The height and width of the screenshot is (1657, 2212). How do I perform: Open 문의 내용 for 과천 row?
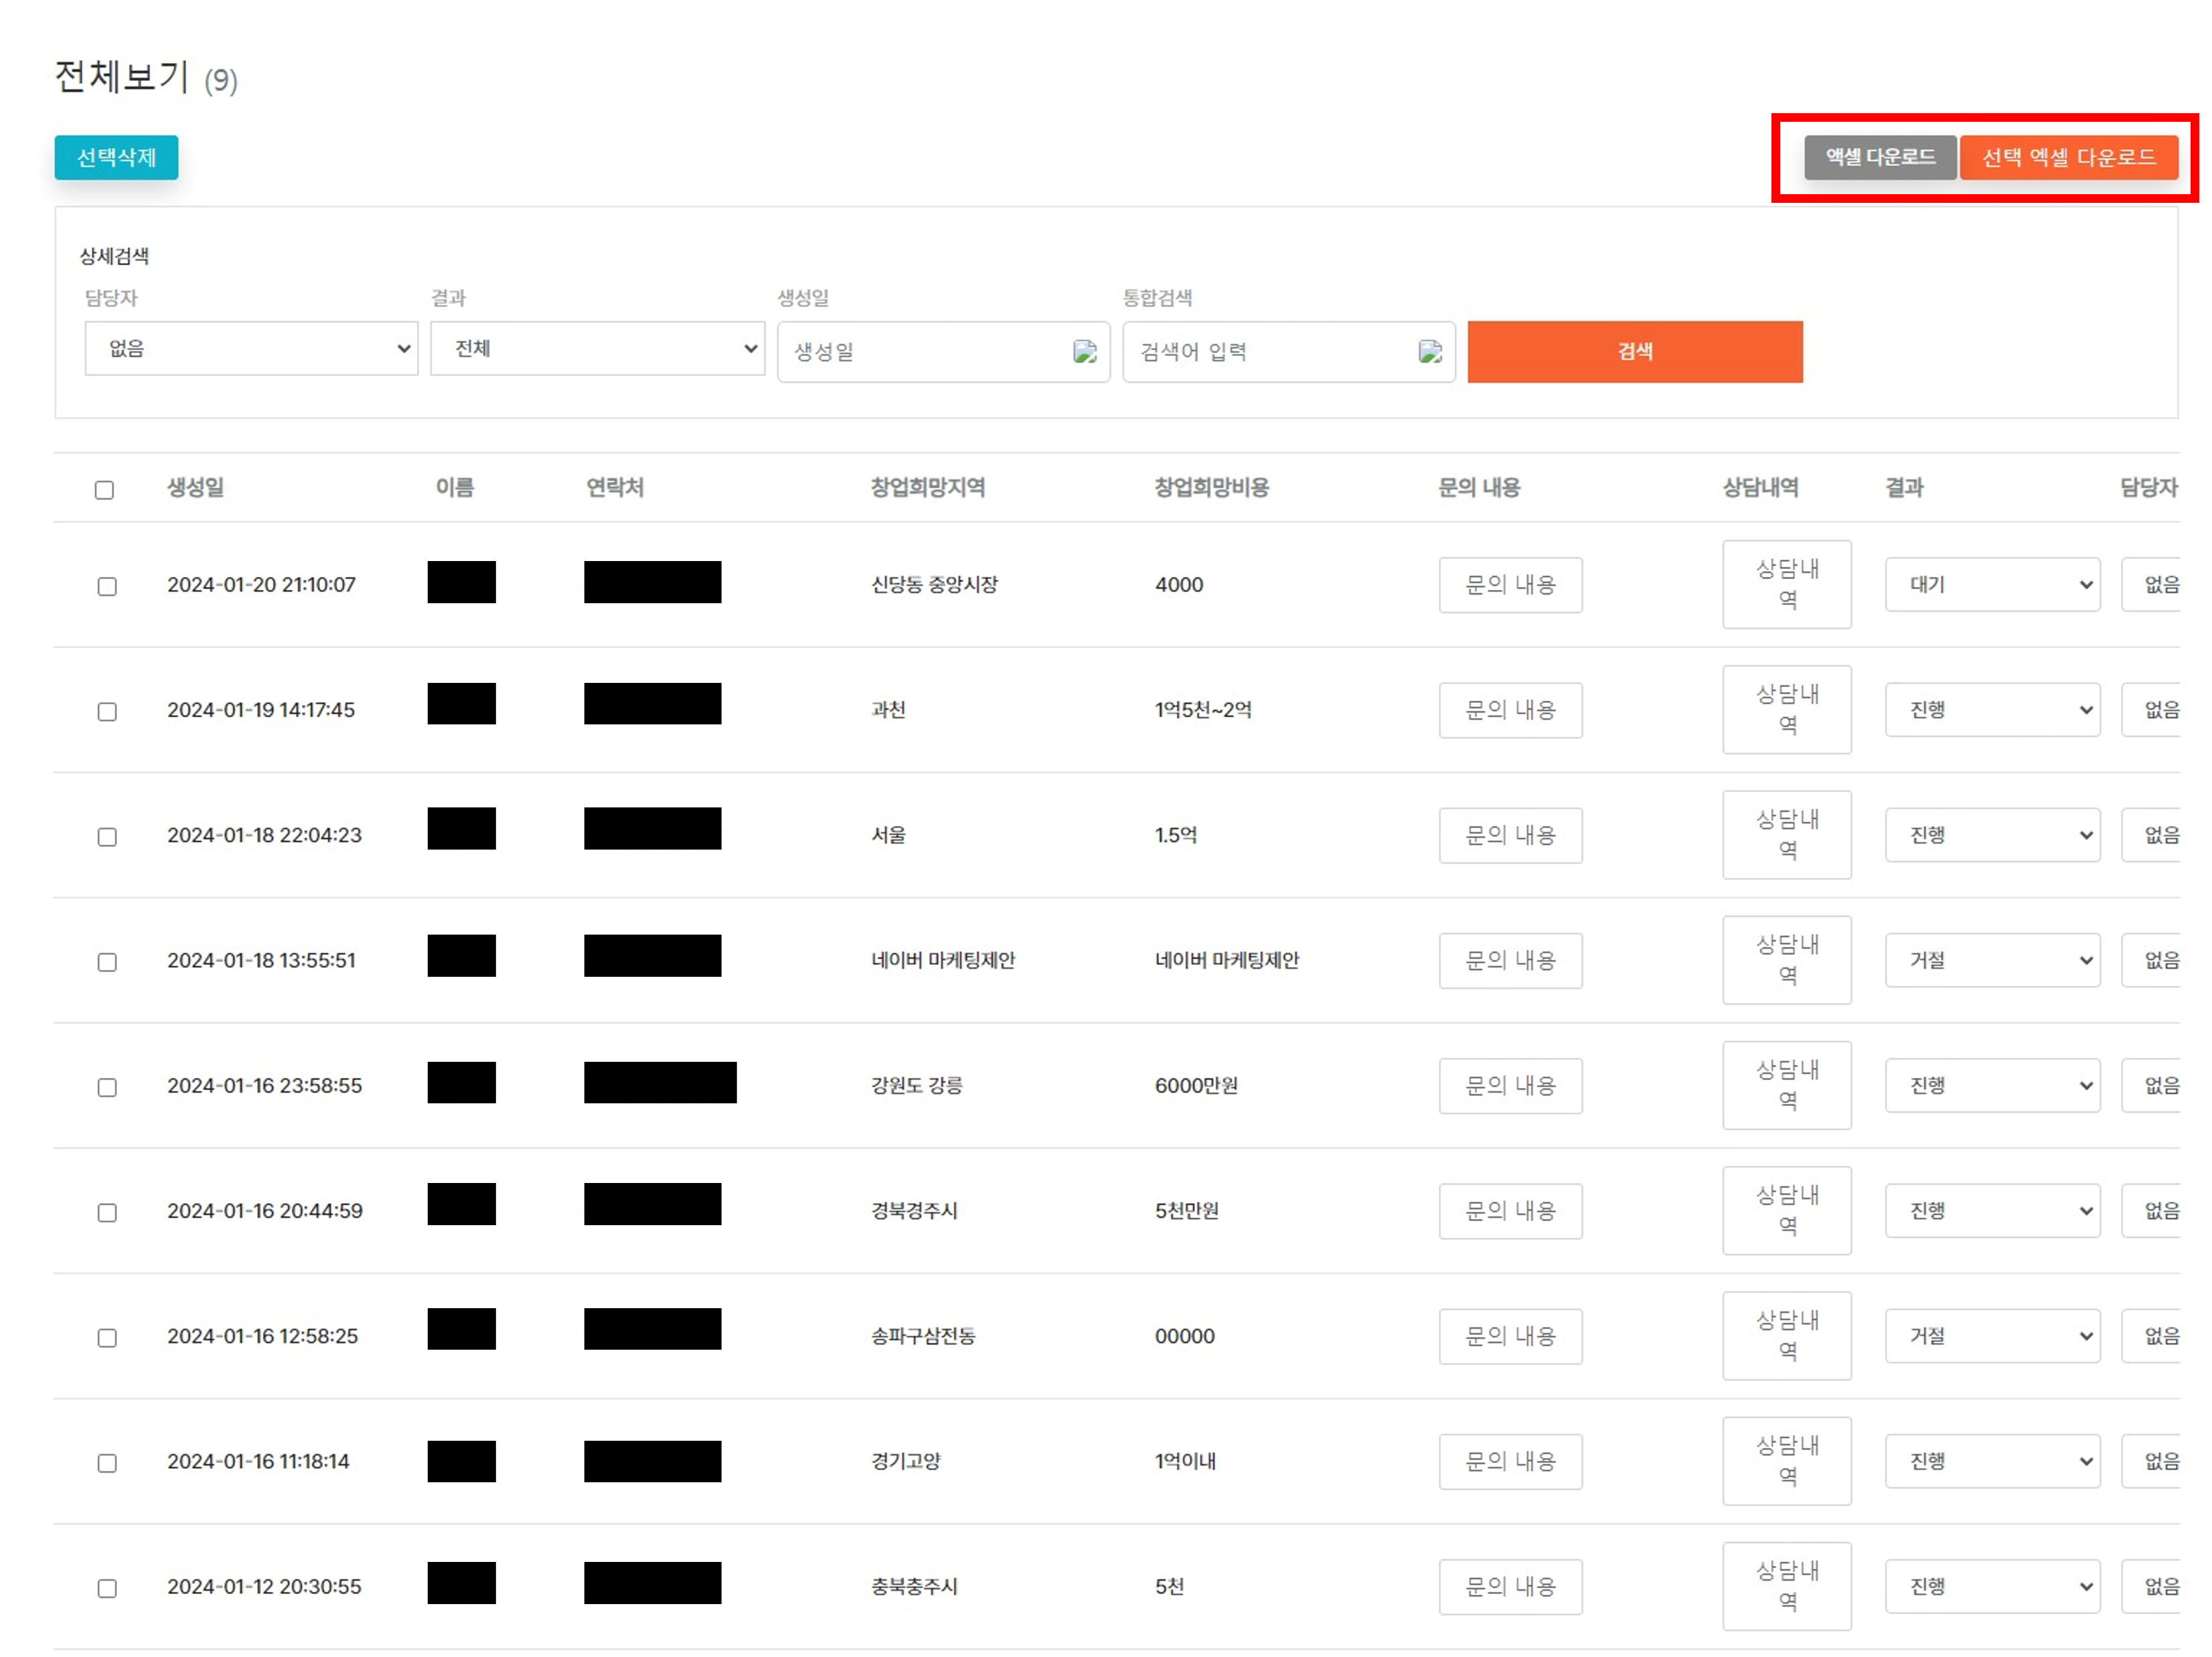[x=1510, y=709]
